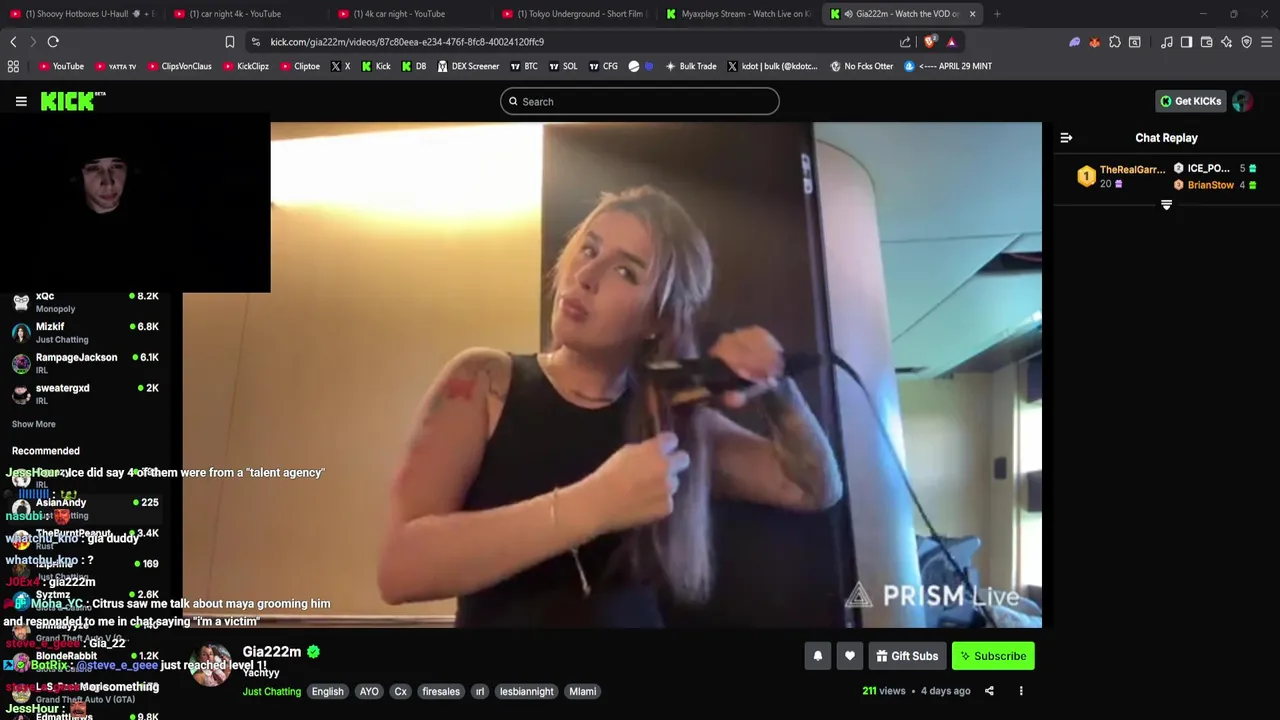Open the APRIL 29 MINT bookmark

click(948, 66)
